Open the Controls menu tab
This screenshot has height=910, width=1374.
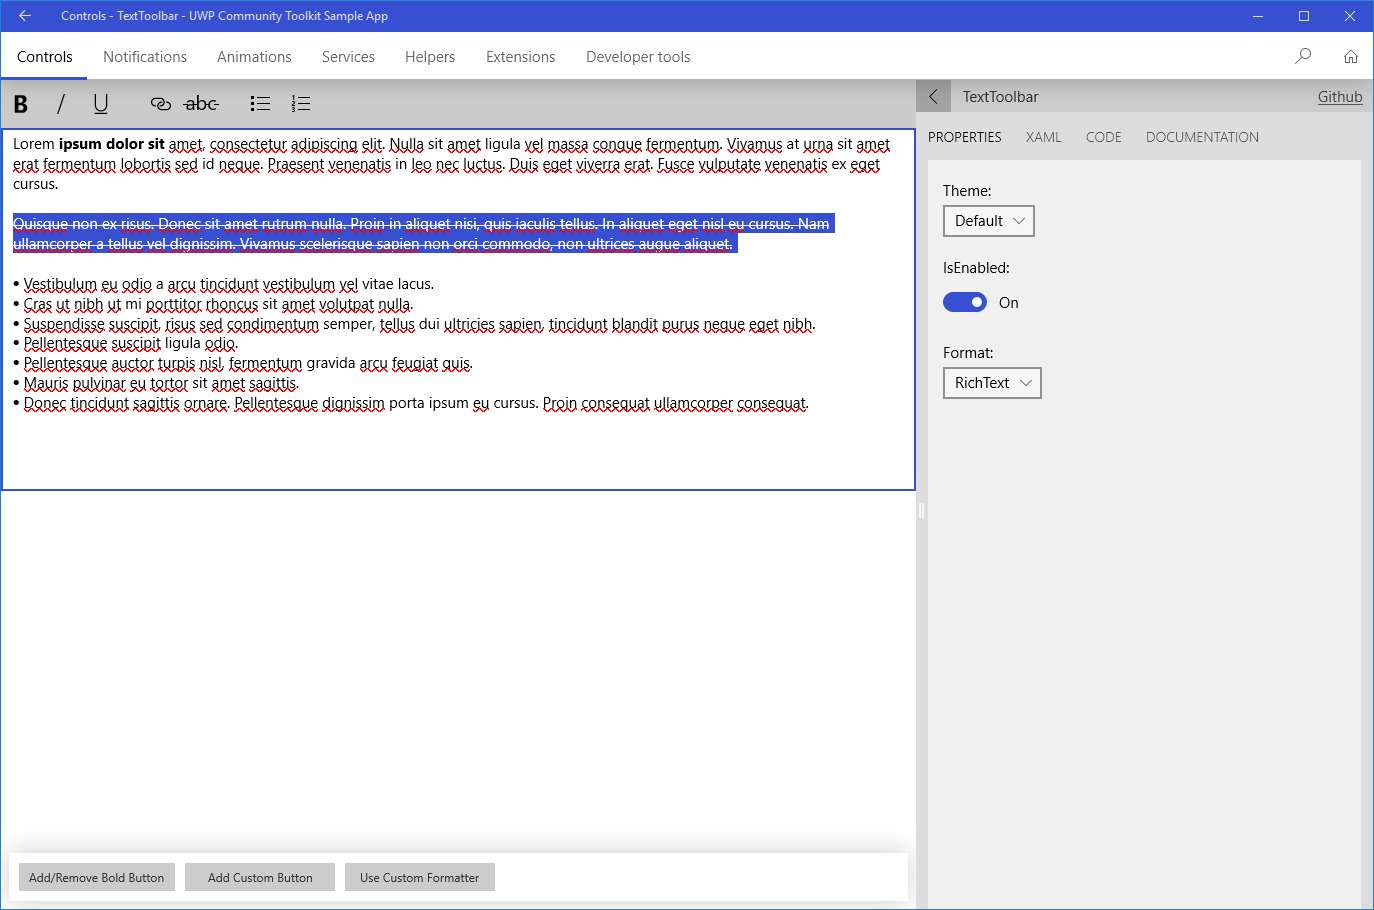click(x=45, y=57)
